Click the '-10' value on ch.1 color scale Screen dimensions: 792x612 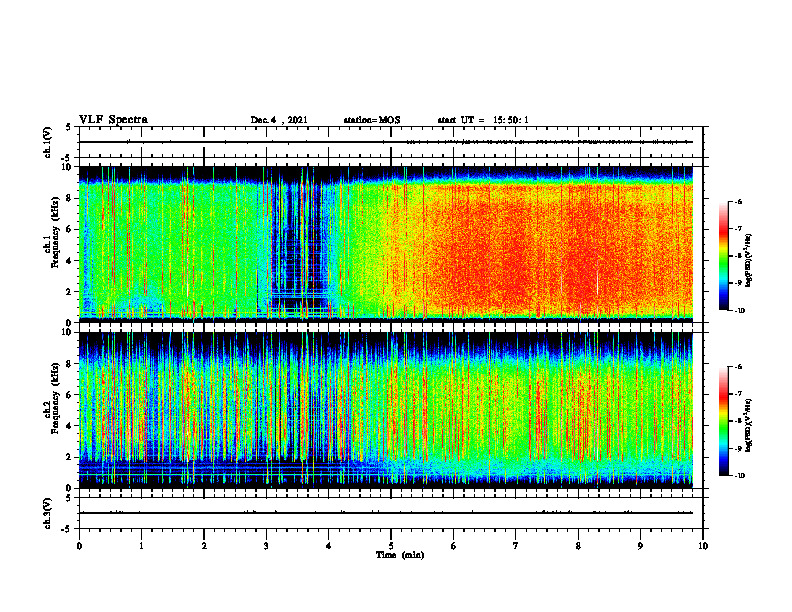pyautogui.click(x=740, y=311)
